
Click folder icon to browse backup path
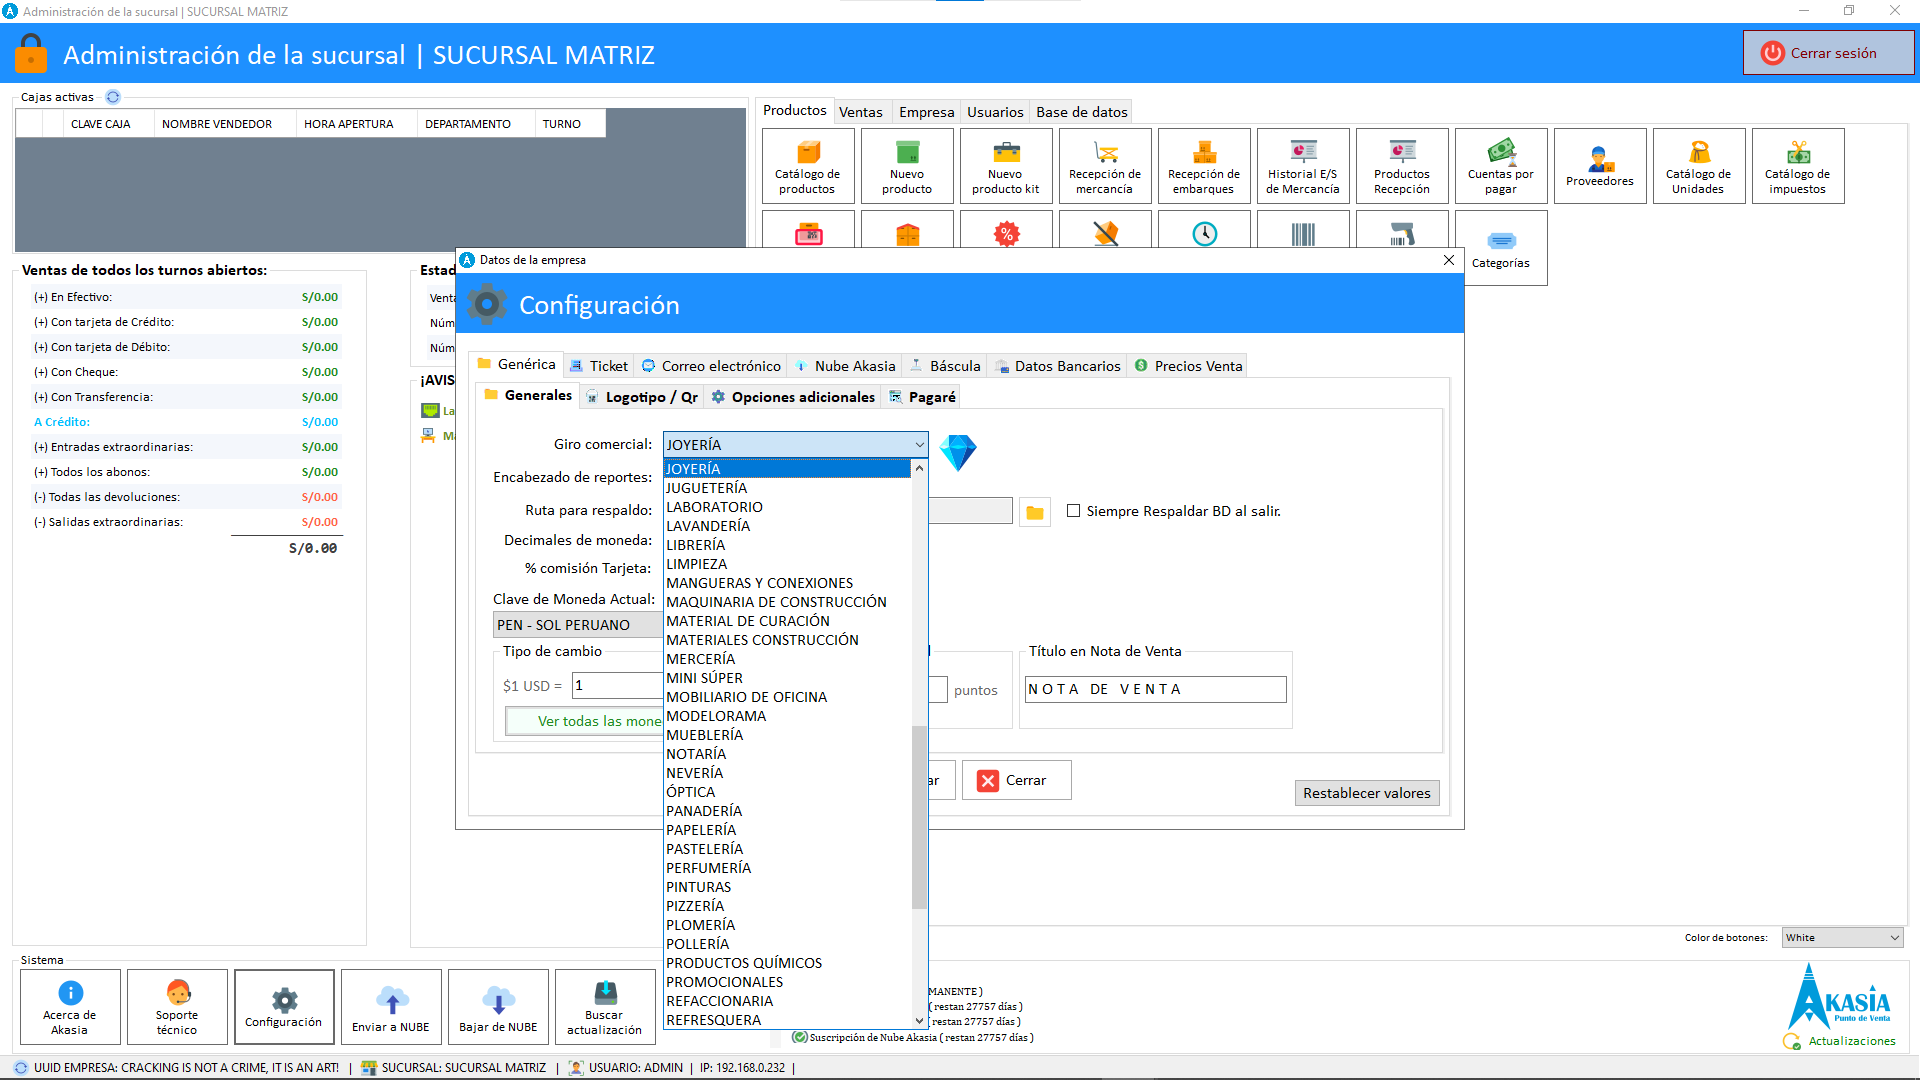point(1035,512)
